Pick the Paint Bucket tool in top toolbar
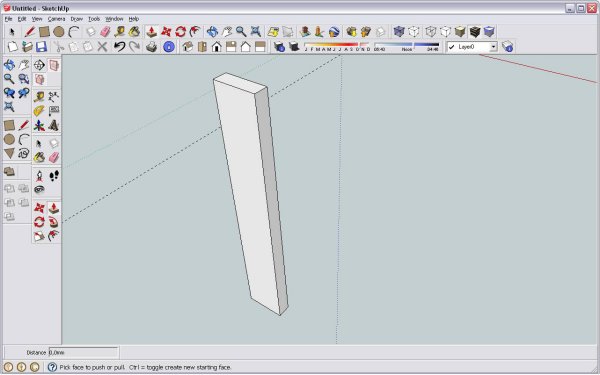The height and width of the screenshot is (375, 600). click(134, 32)
